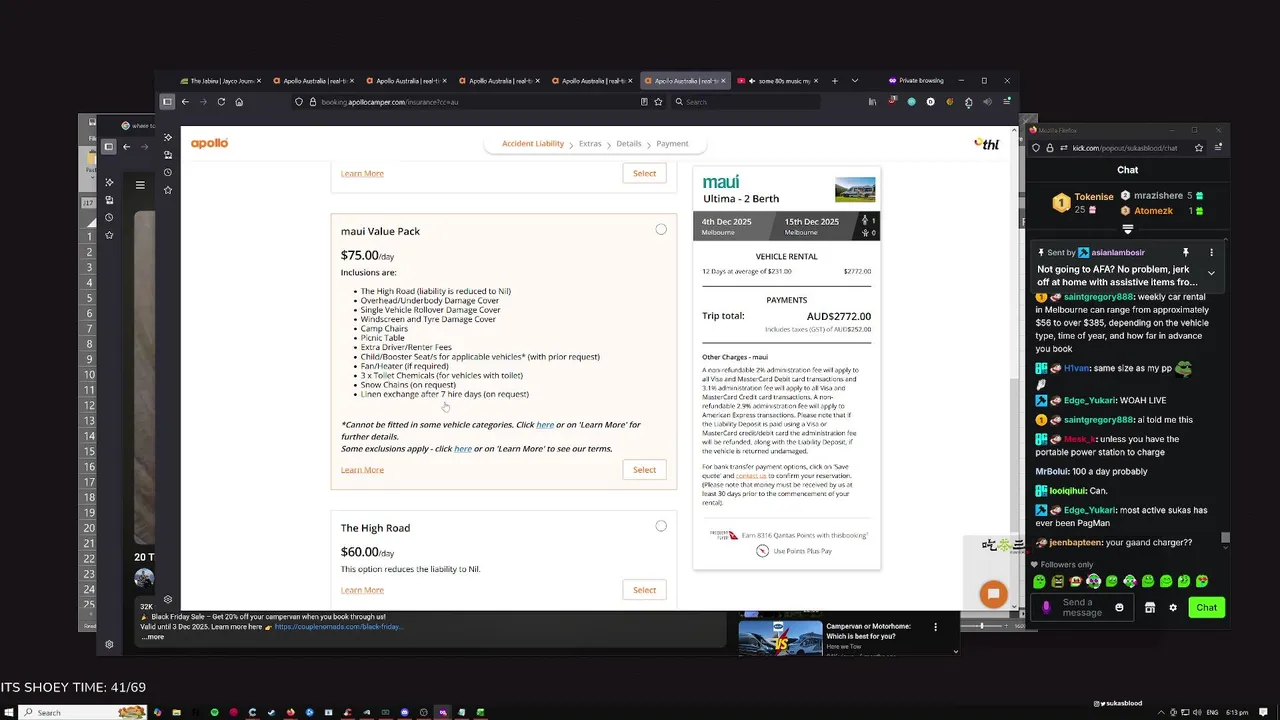Viewport: 1280px width, 720px height.
Task: Open new tab with plus button
Action: click(x=834, y=80)
